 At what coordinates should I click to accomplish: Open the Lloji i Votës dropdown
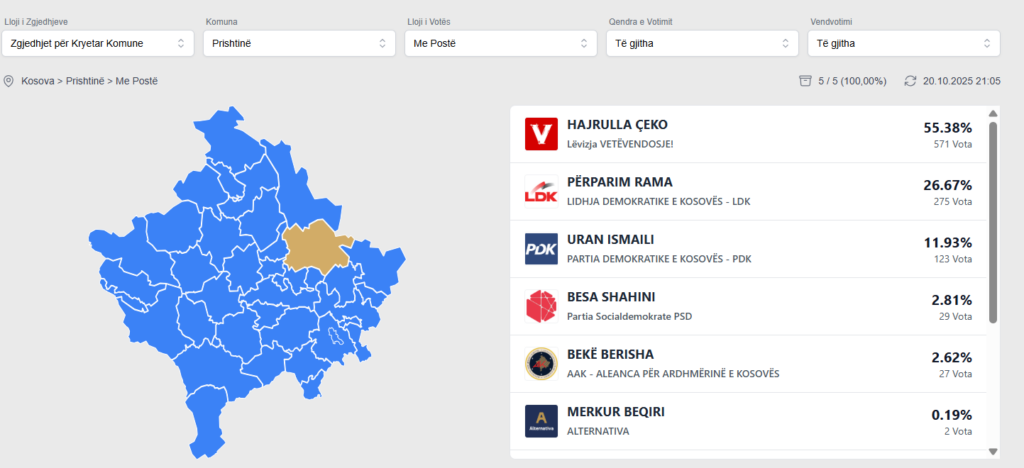pos(500,43)
